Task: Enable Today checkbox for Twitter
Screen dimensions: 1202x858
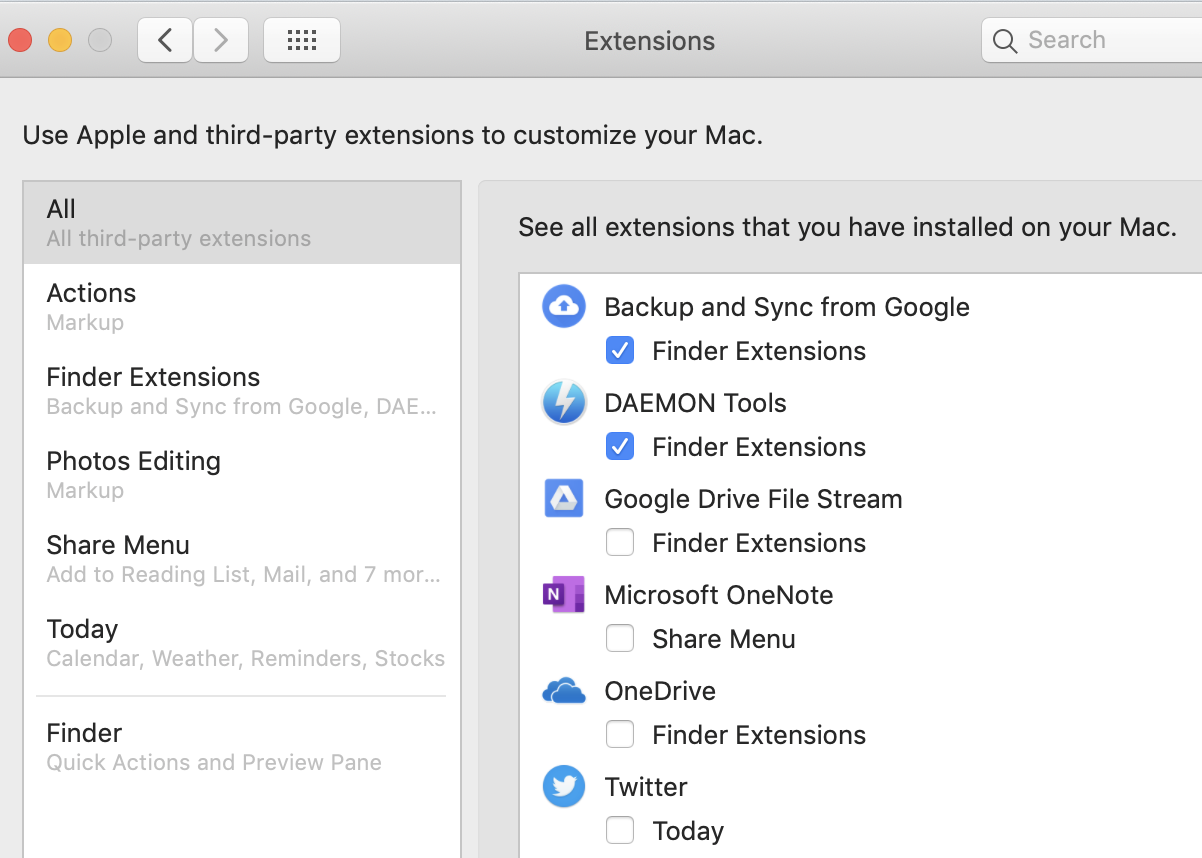Action: pyautogui.click(x=620, y=831)
